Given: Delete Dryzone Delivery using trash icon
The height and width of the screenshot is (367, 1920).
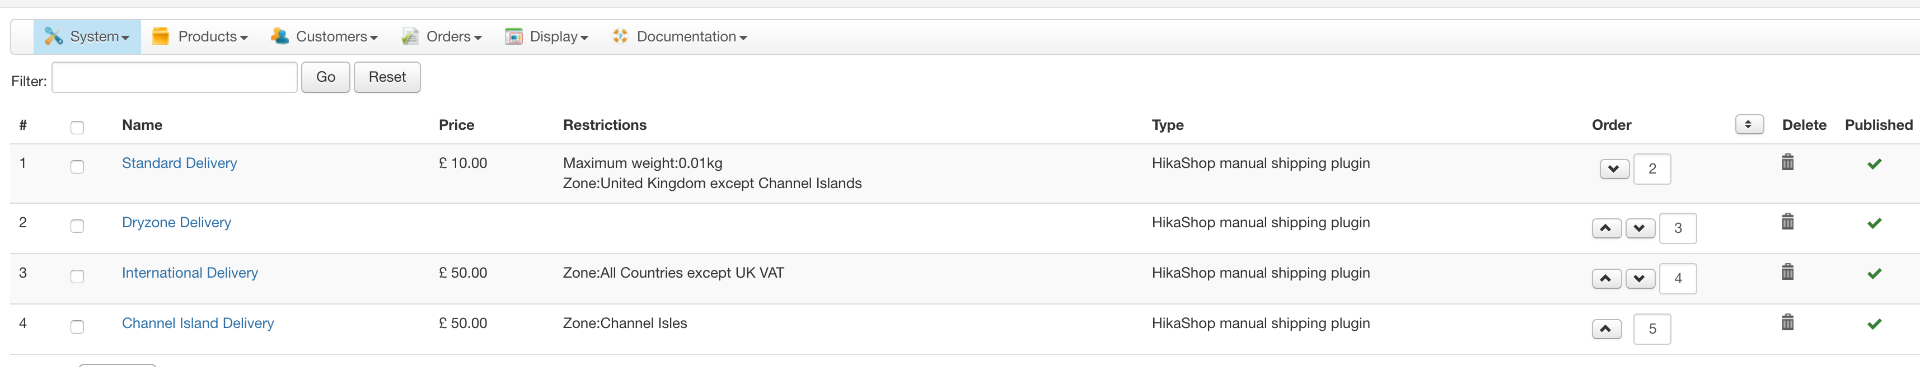Looking at the screenshot, I should [x=1787, y=222].
